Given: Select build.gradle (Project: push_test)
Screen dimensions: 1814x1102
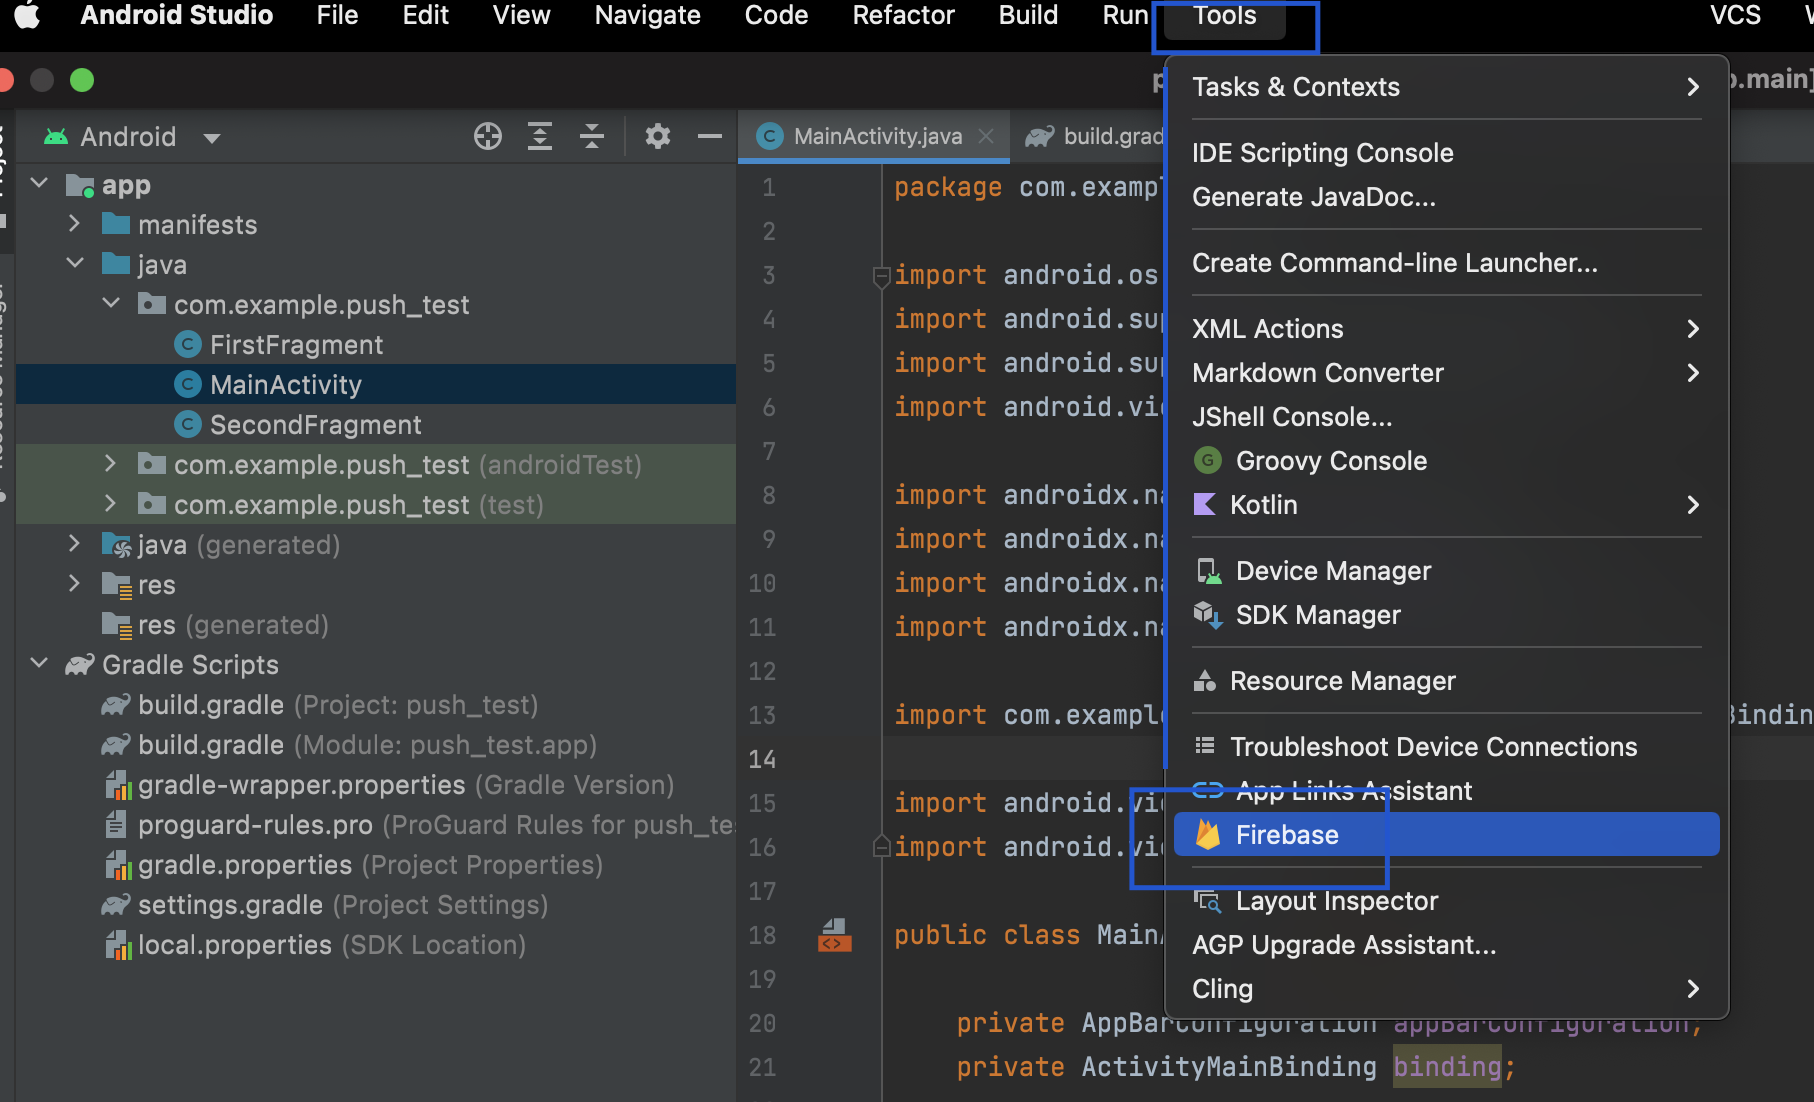Looking at the screenshot, I should [376, 705].
